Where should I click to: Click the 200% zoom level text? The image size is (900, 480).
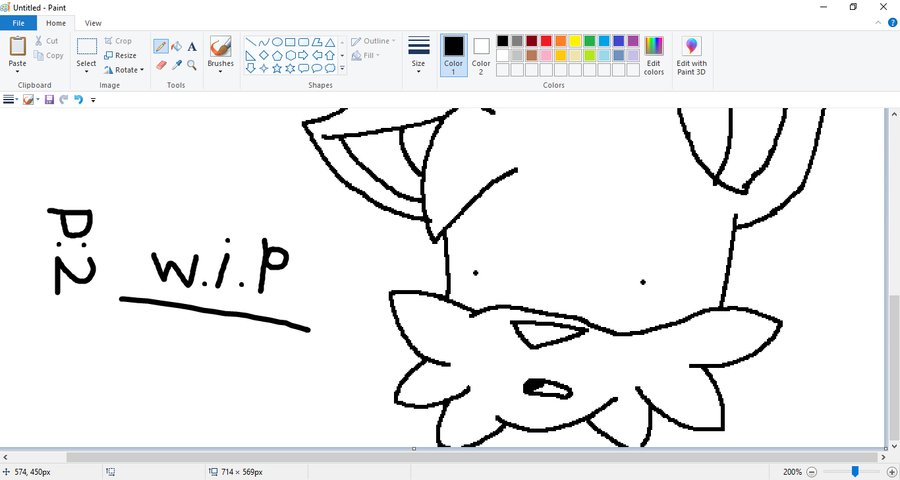(792, 472)
